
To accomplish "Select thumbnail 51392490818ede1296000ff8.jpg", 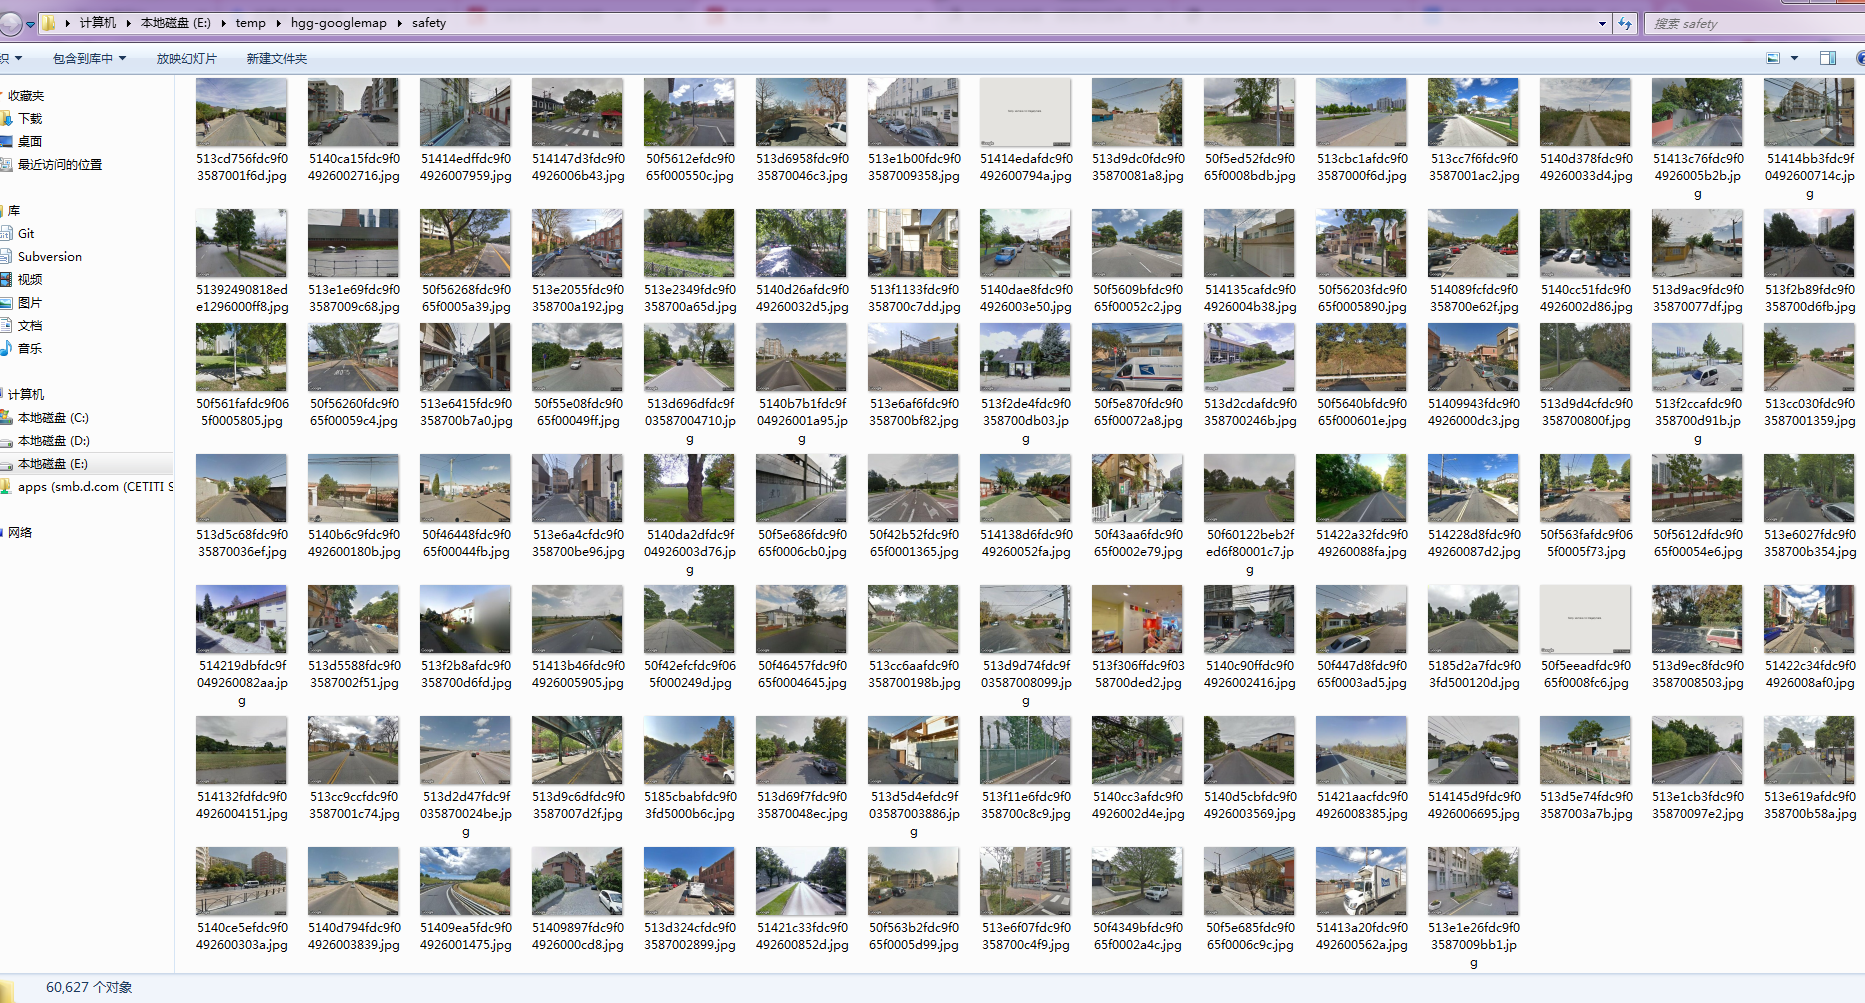I will pos(241,243).
